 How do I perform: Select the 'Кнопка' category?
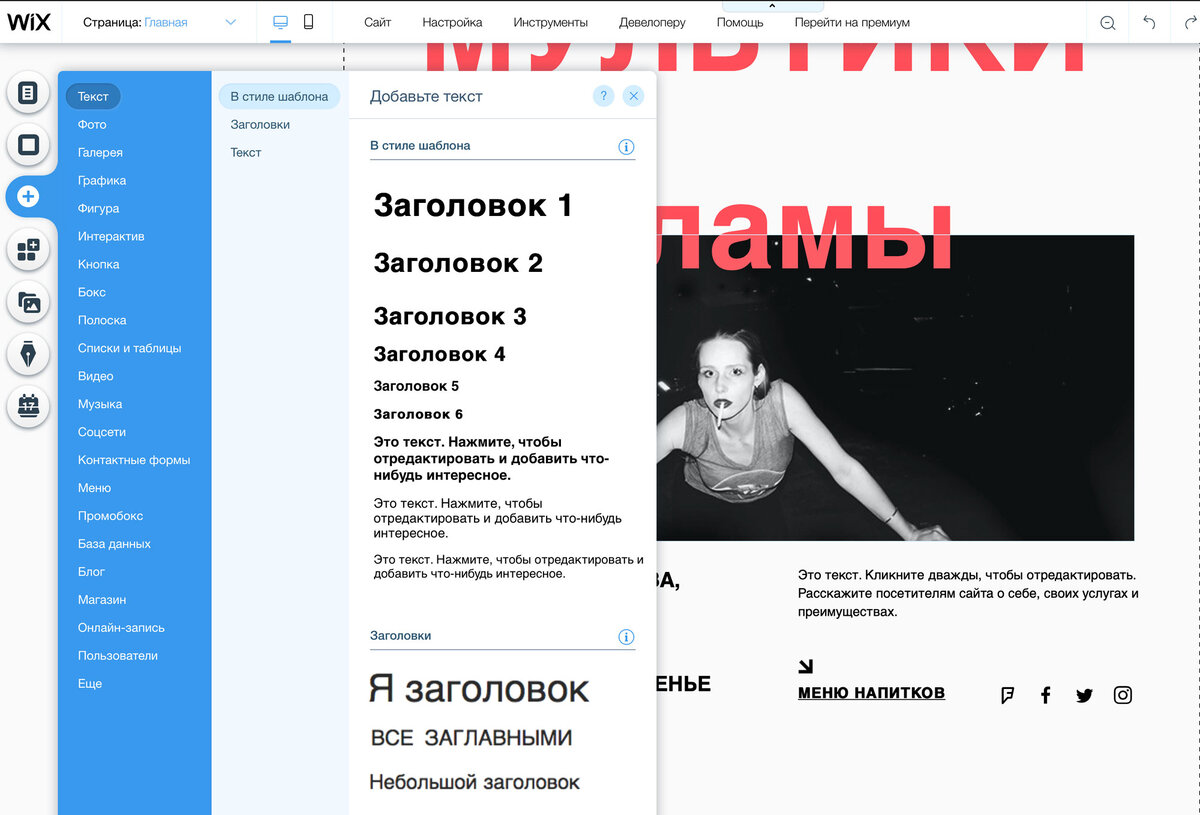[98, 264]
